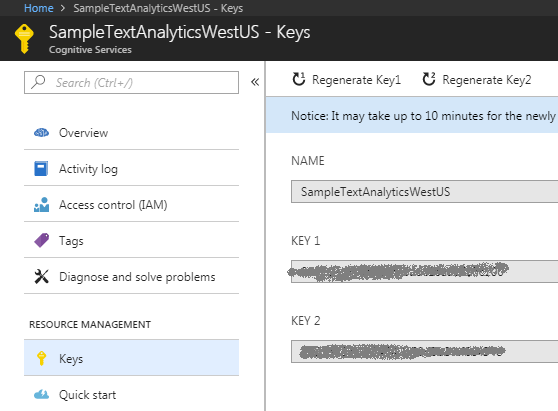Select Activity log in the sidebar
The width and height of the screenshot is (558, 411).
pyautogui.click(x=131, y=168)
